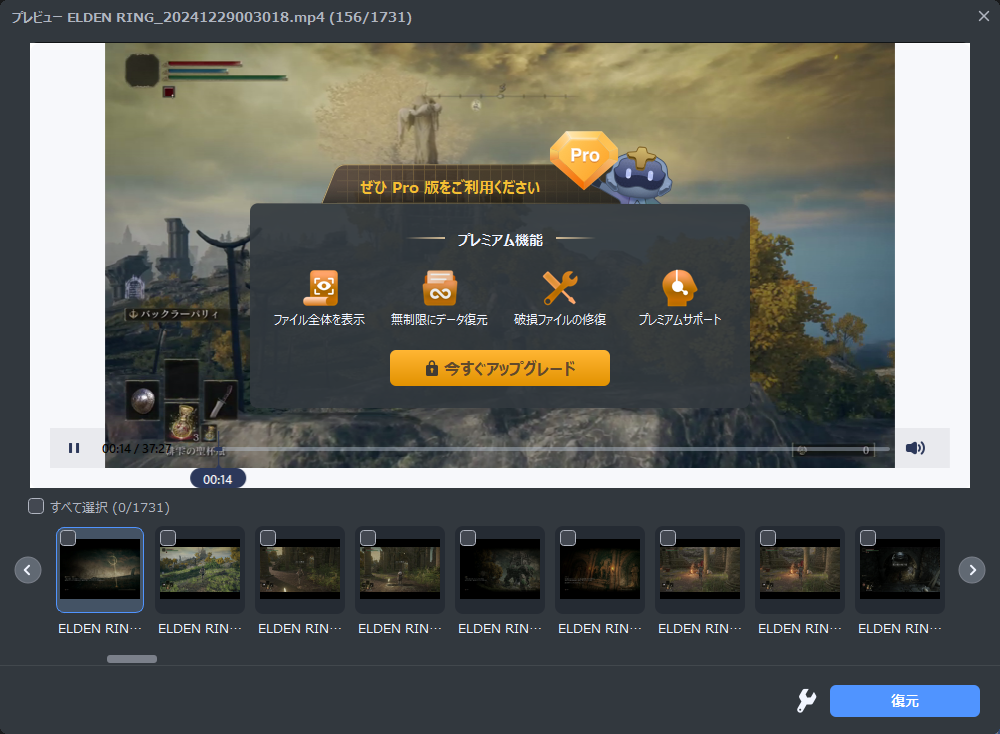Click the thumbnail strip horizontal scrollbar
The height and width of the screenshot is (734, 1000).
pyautogui.click(x=132, y=659)
